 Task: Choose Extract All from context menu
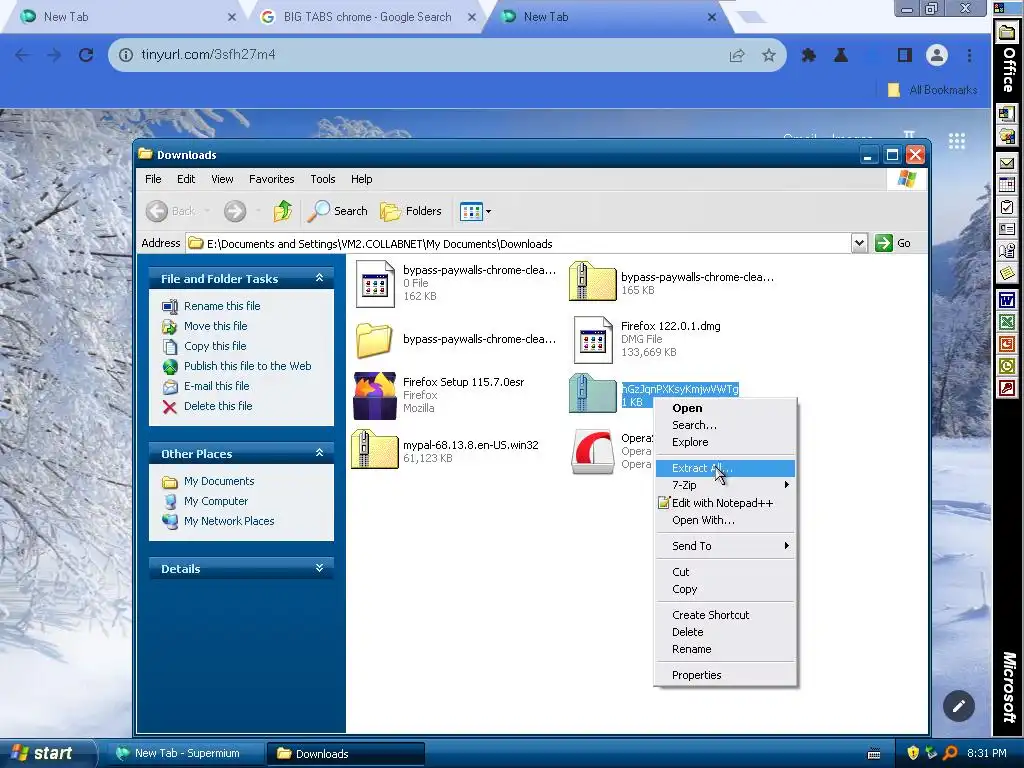coord(725,468)
